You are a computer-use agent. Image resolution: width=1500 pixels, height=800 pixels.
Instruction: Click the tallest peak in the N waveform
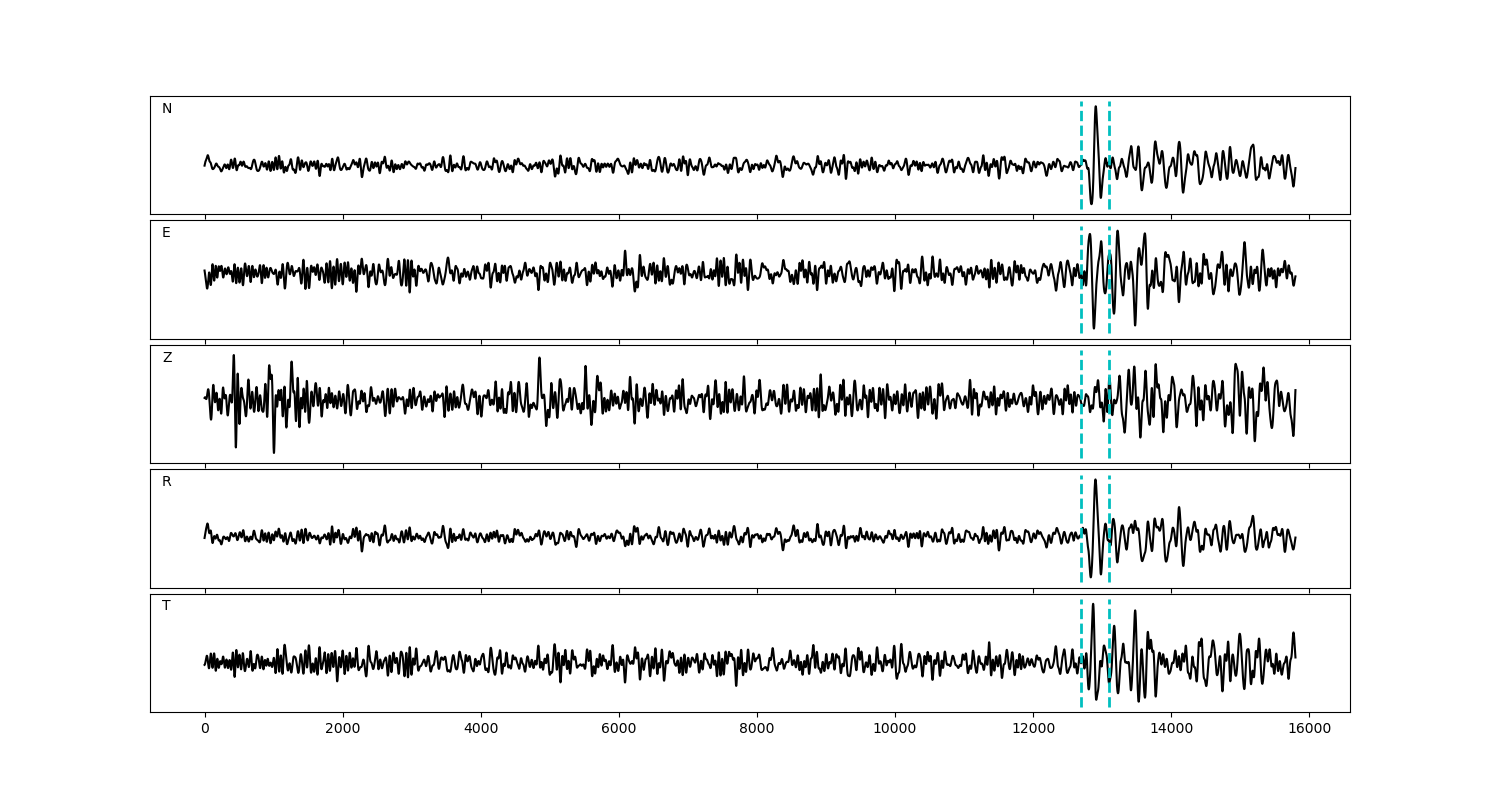(x=1096, y=107)
